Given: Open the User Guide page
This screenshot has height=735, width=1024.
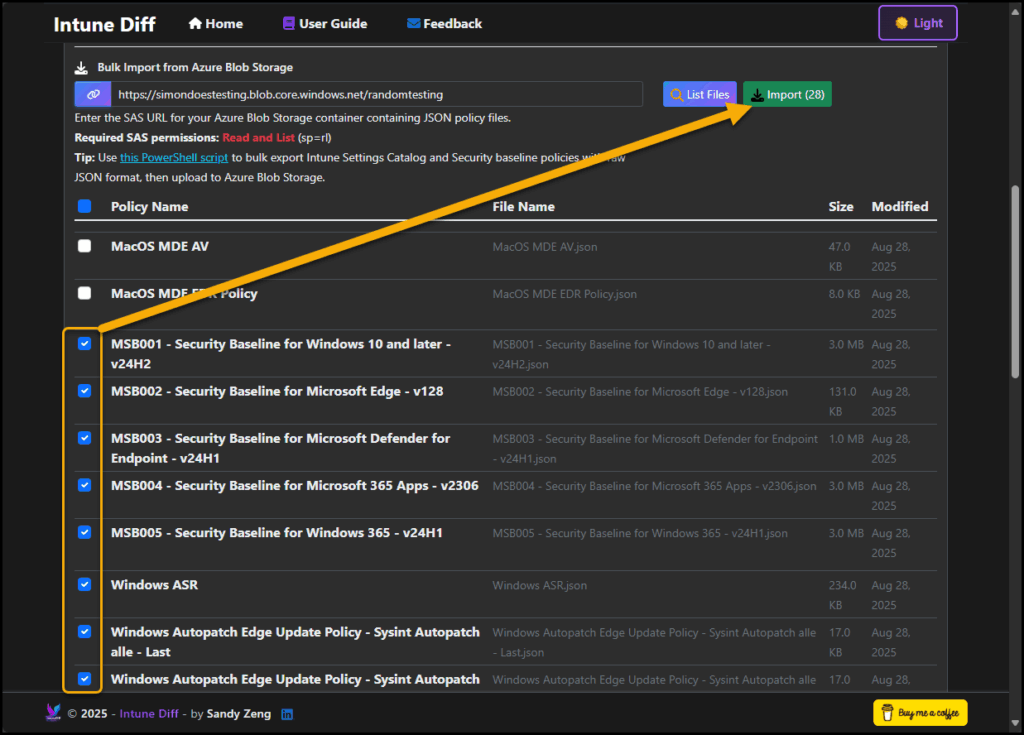Looking at the screenshot, I should pyautogui.click(x=325, y=24).
